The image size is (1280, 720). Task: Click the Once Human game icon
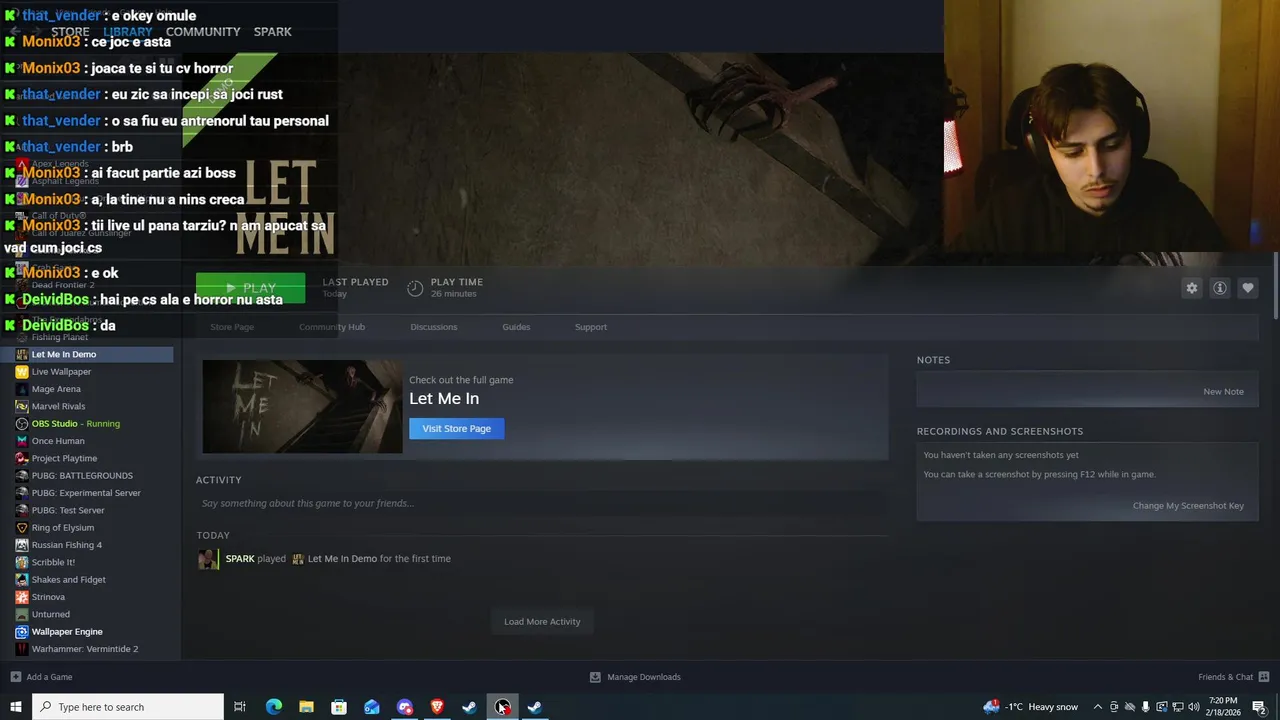22,441
